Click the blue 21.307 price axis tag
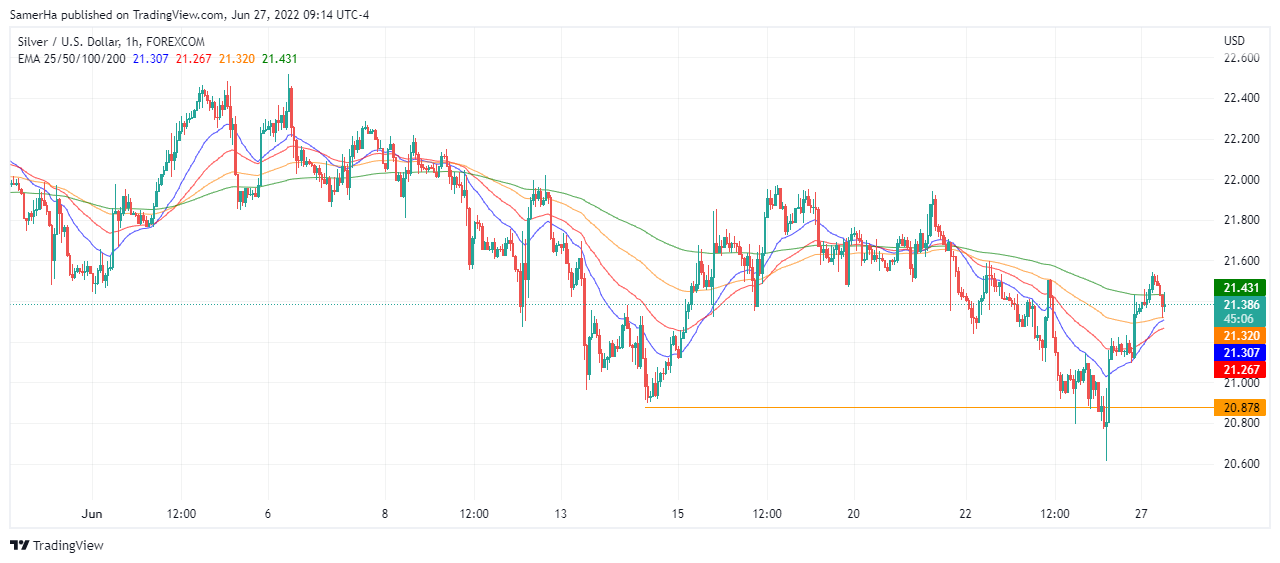Image resolution: width=1280 pixels, height=563 pixels. [x=1238, y=352]
